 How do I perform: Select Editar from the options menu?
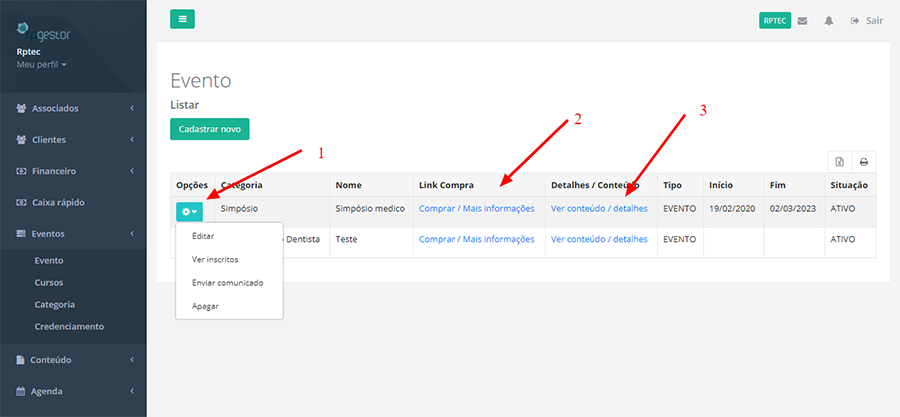tap(203, 237)
